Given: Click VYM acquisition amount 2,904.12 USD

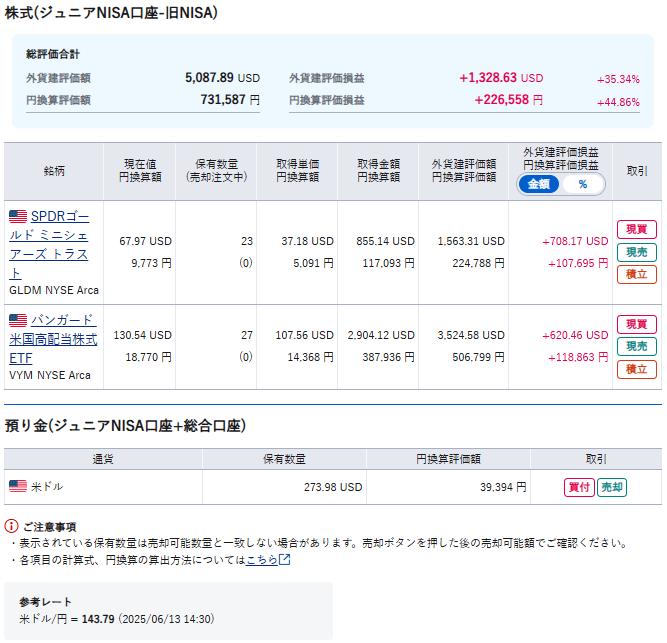Looking at the screenshot, I should [381, 336].
